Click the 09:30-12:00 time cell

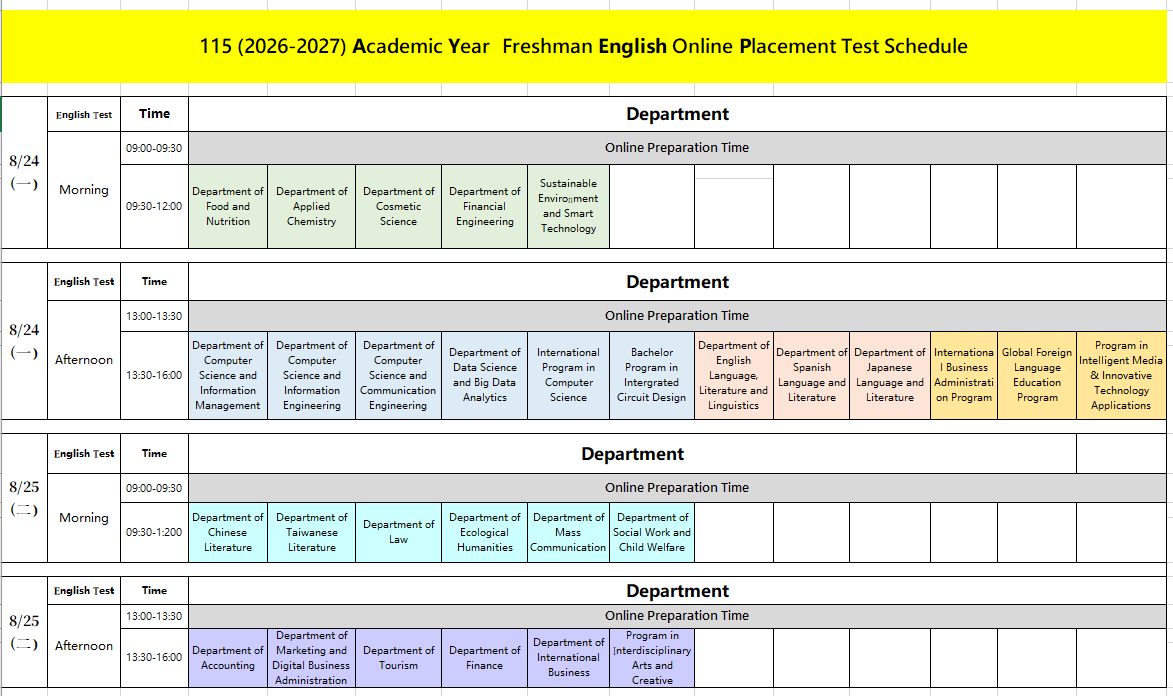click(154, 206)
